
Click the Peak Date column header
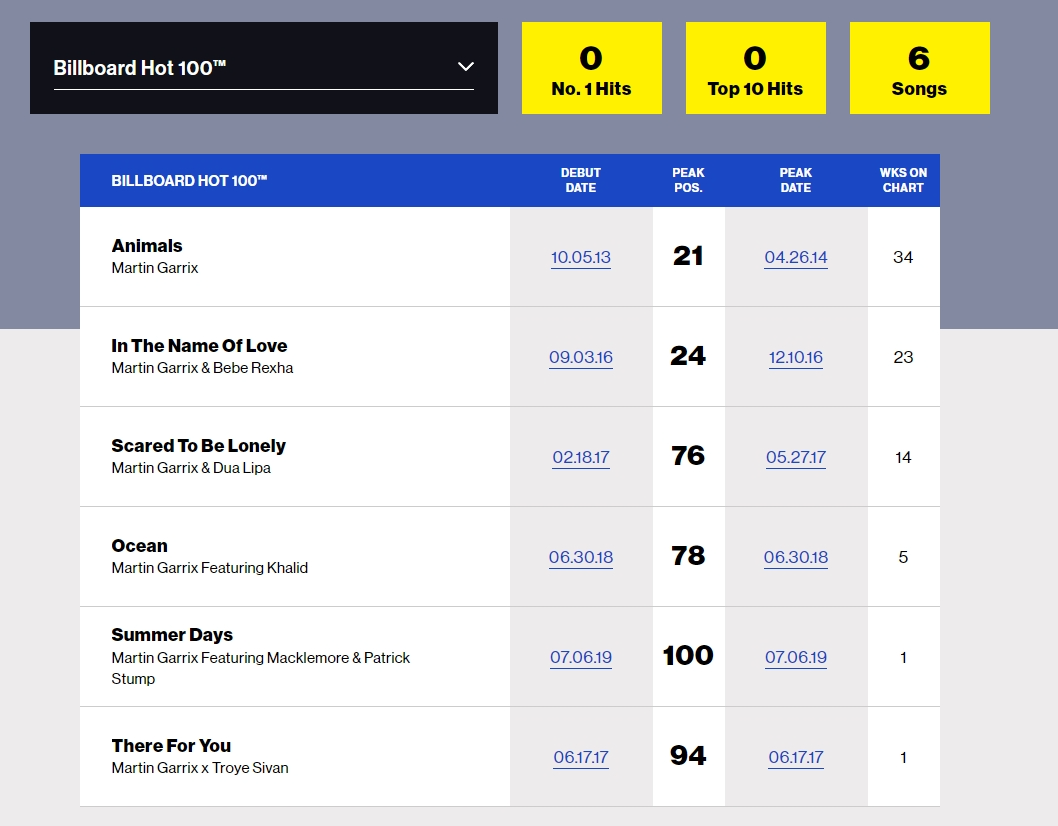796,180
